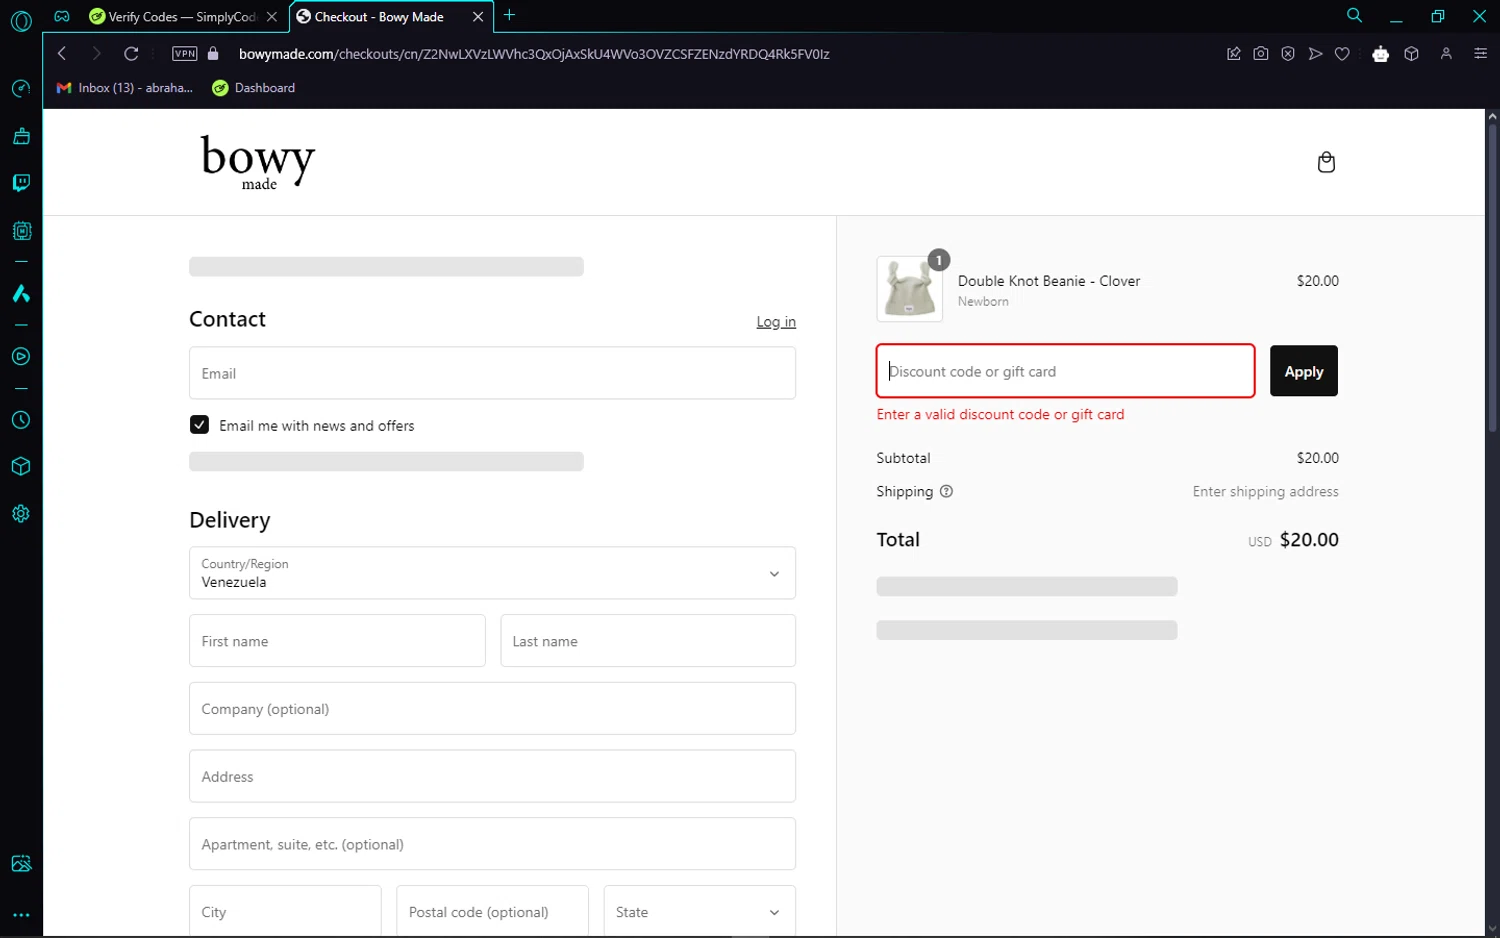The width and height of the screenshot is (1500, 938).
Task: Open the Opera menu logo in the sidebar
Action: click(x=21, y=21)
